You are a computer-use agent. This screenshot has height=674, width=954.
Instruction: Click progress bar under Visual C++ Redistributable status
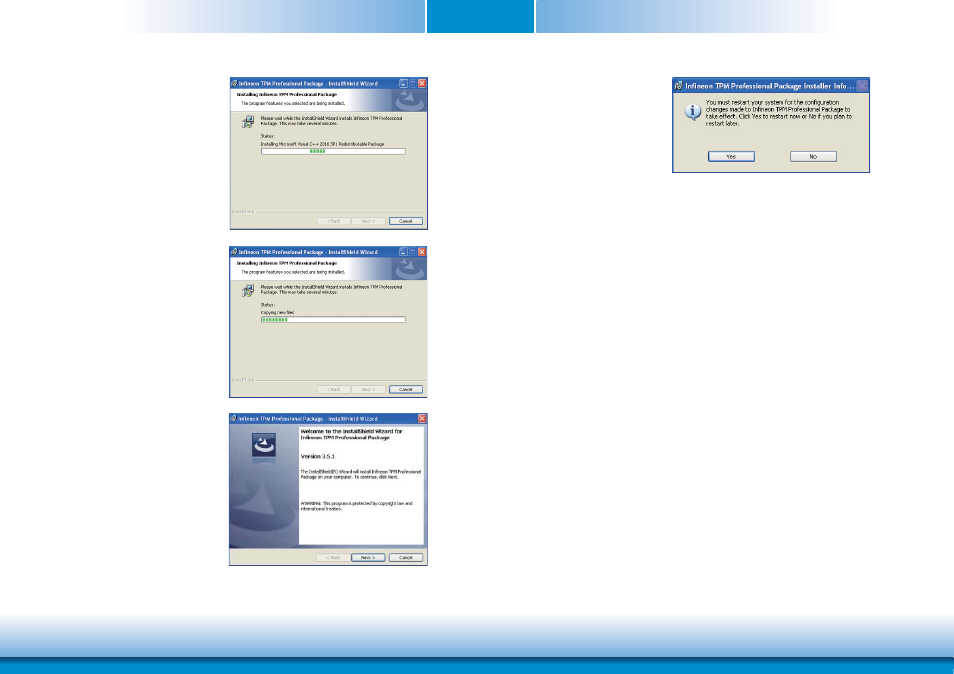333,151
